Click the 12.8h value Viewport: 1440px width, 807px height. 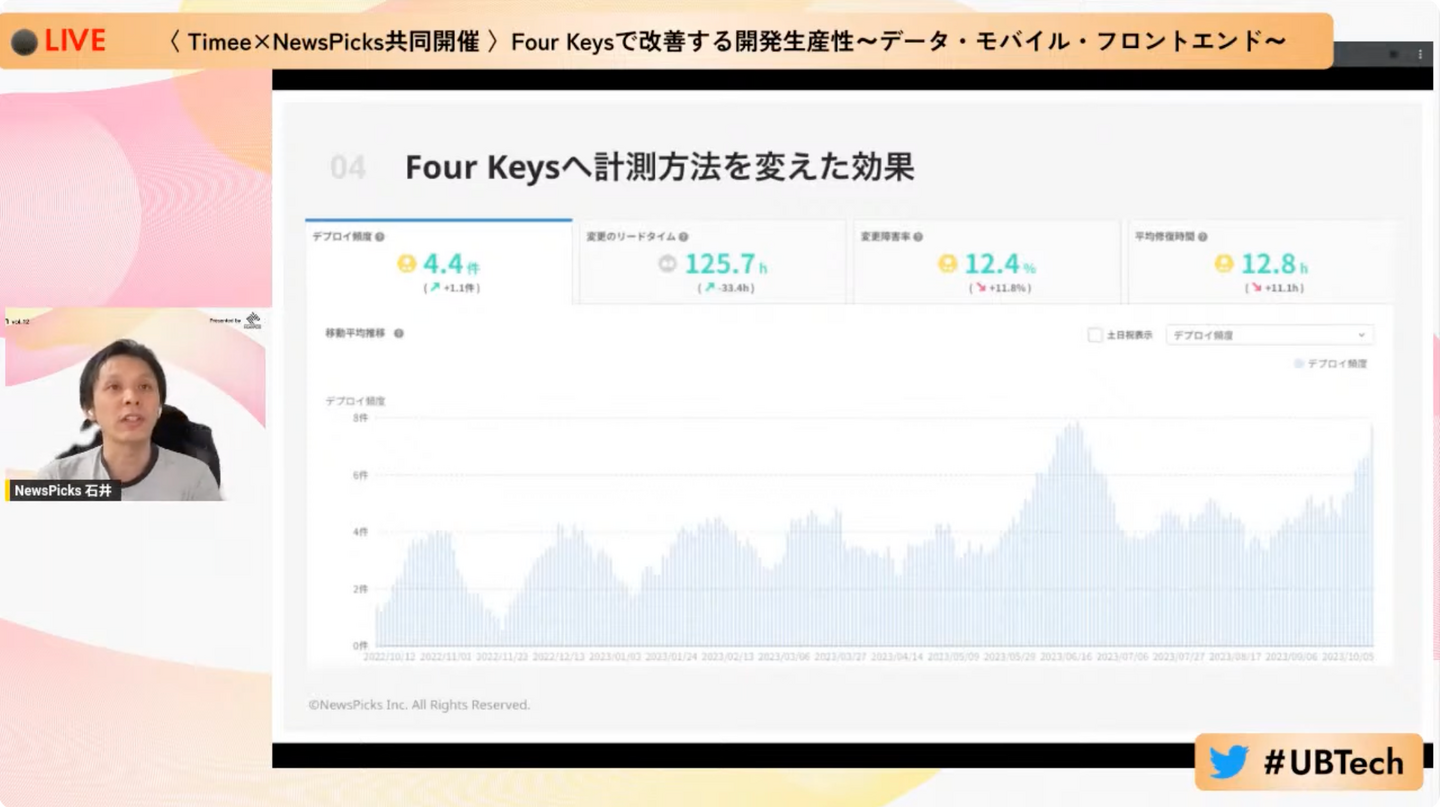1274,264
